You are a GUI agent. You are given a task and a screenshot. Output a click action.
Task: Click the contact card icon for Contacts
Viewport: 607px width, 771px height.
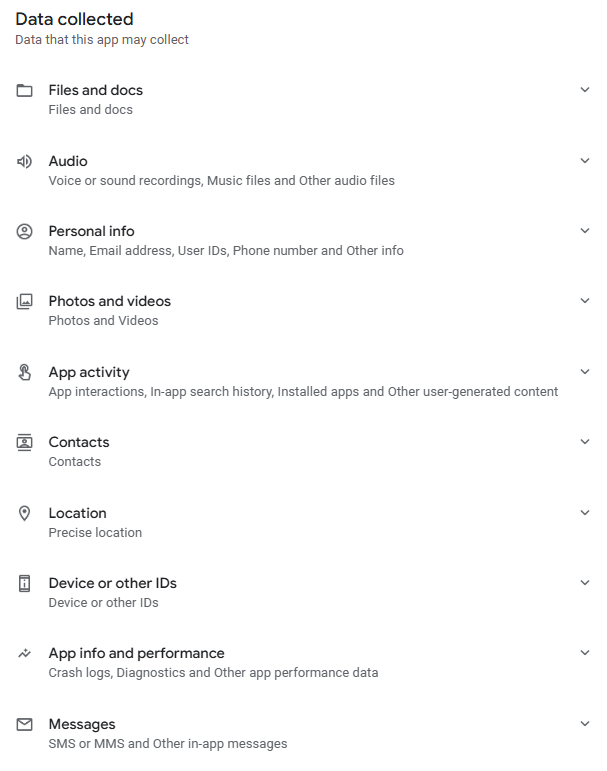click(25, 442)
